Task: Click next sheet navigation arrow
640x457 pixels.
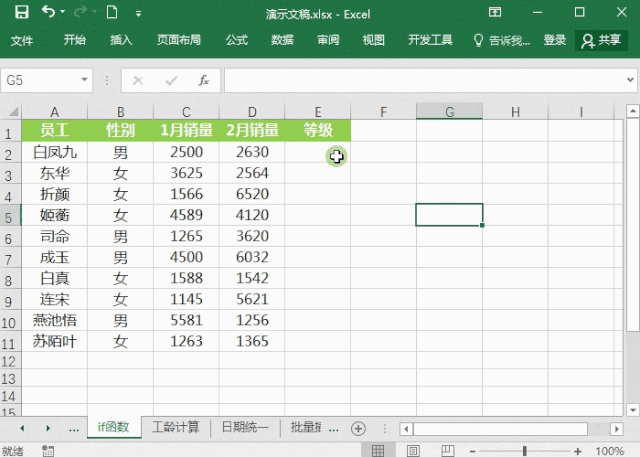Action: (x=48, y=428)
